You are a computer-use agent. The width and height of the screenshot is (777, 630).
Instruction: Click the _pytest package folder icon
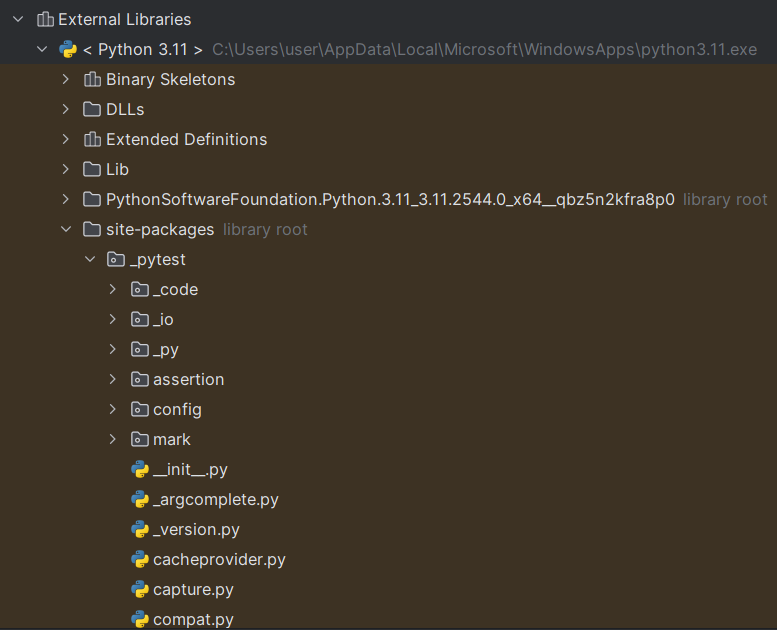click(x=116, y=259)
